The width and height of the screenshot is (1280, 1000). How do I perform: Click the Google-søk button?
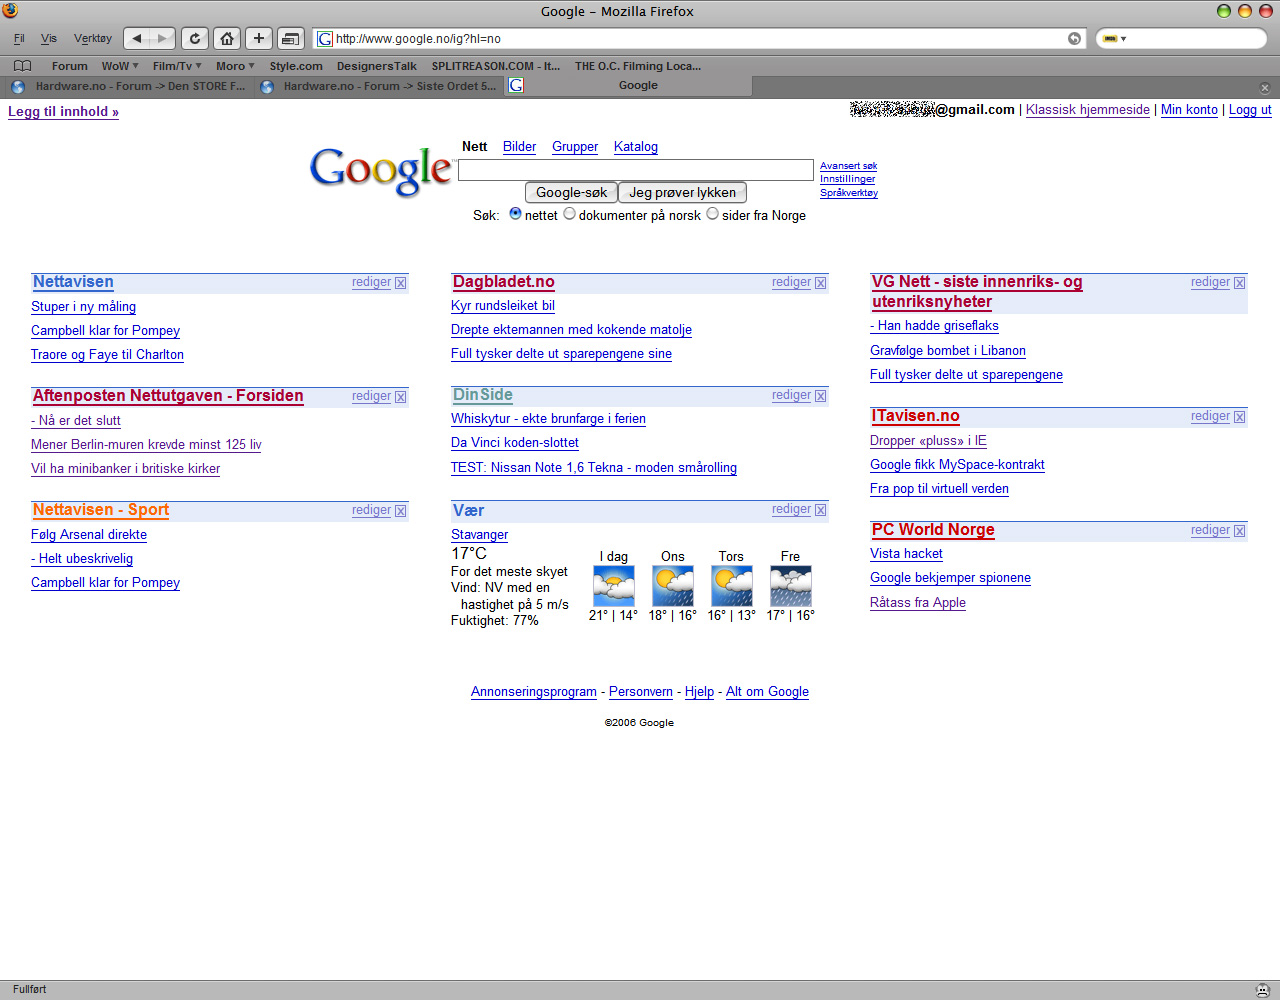tap(571, 193)
